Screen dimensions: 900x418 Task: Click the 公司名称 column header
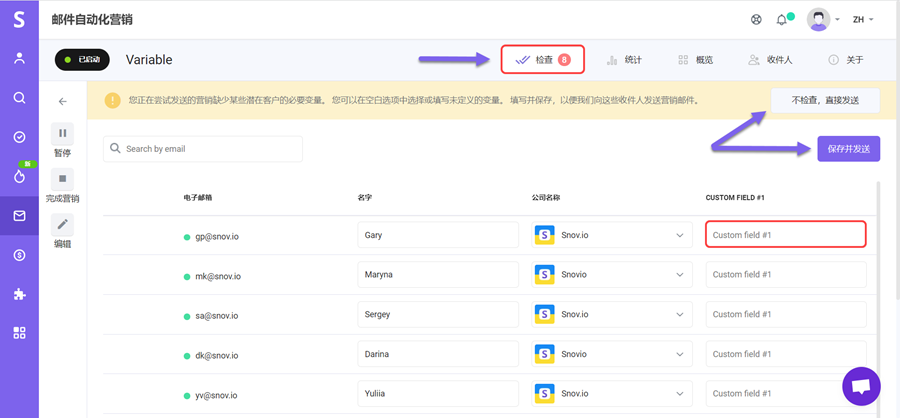(x=546, y=198)
